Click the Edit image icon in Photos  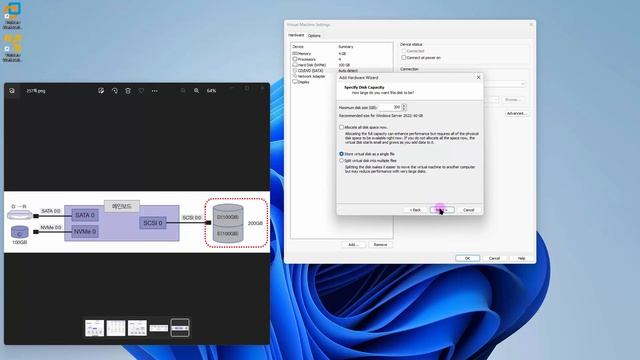point(101,91)
